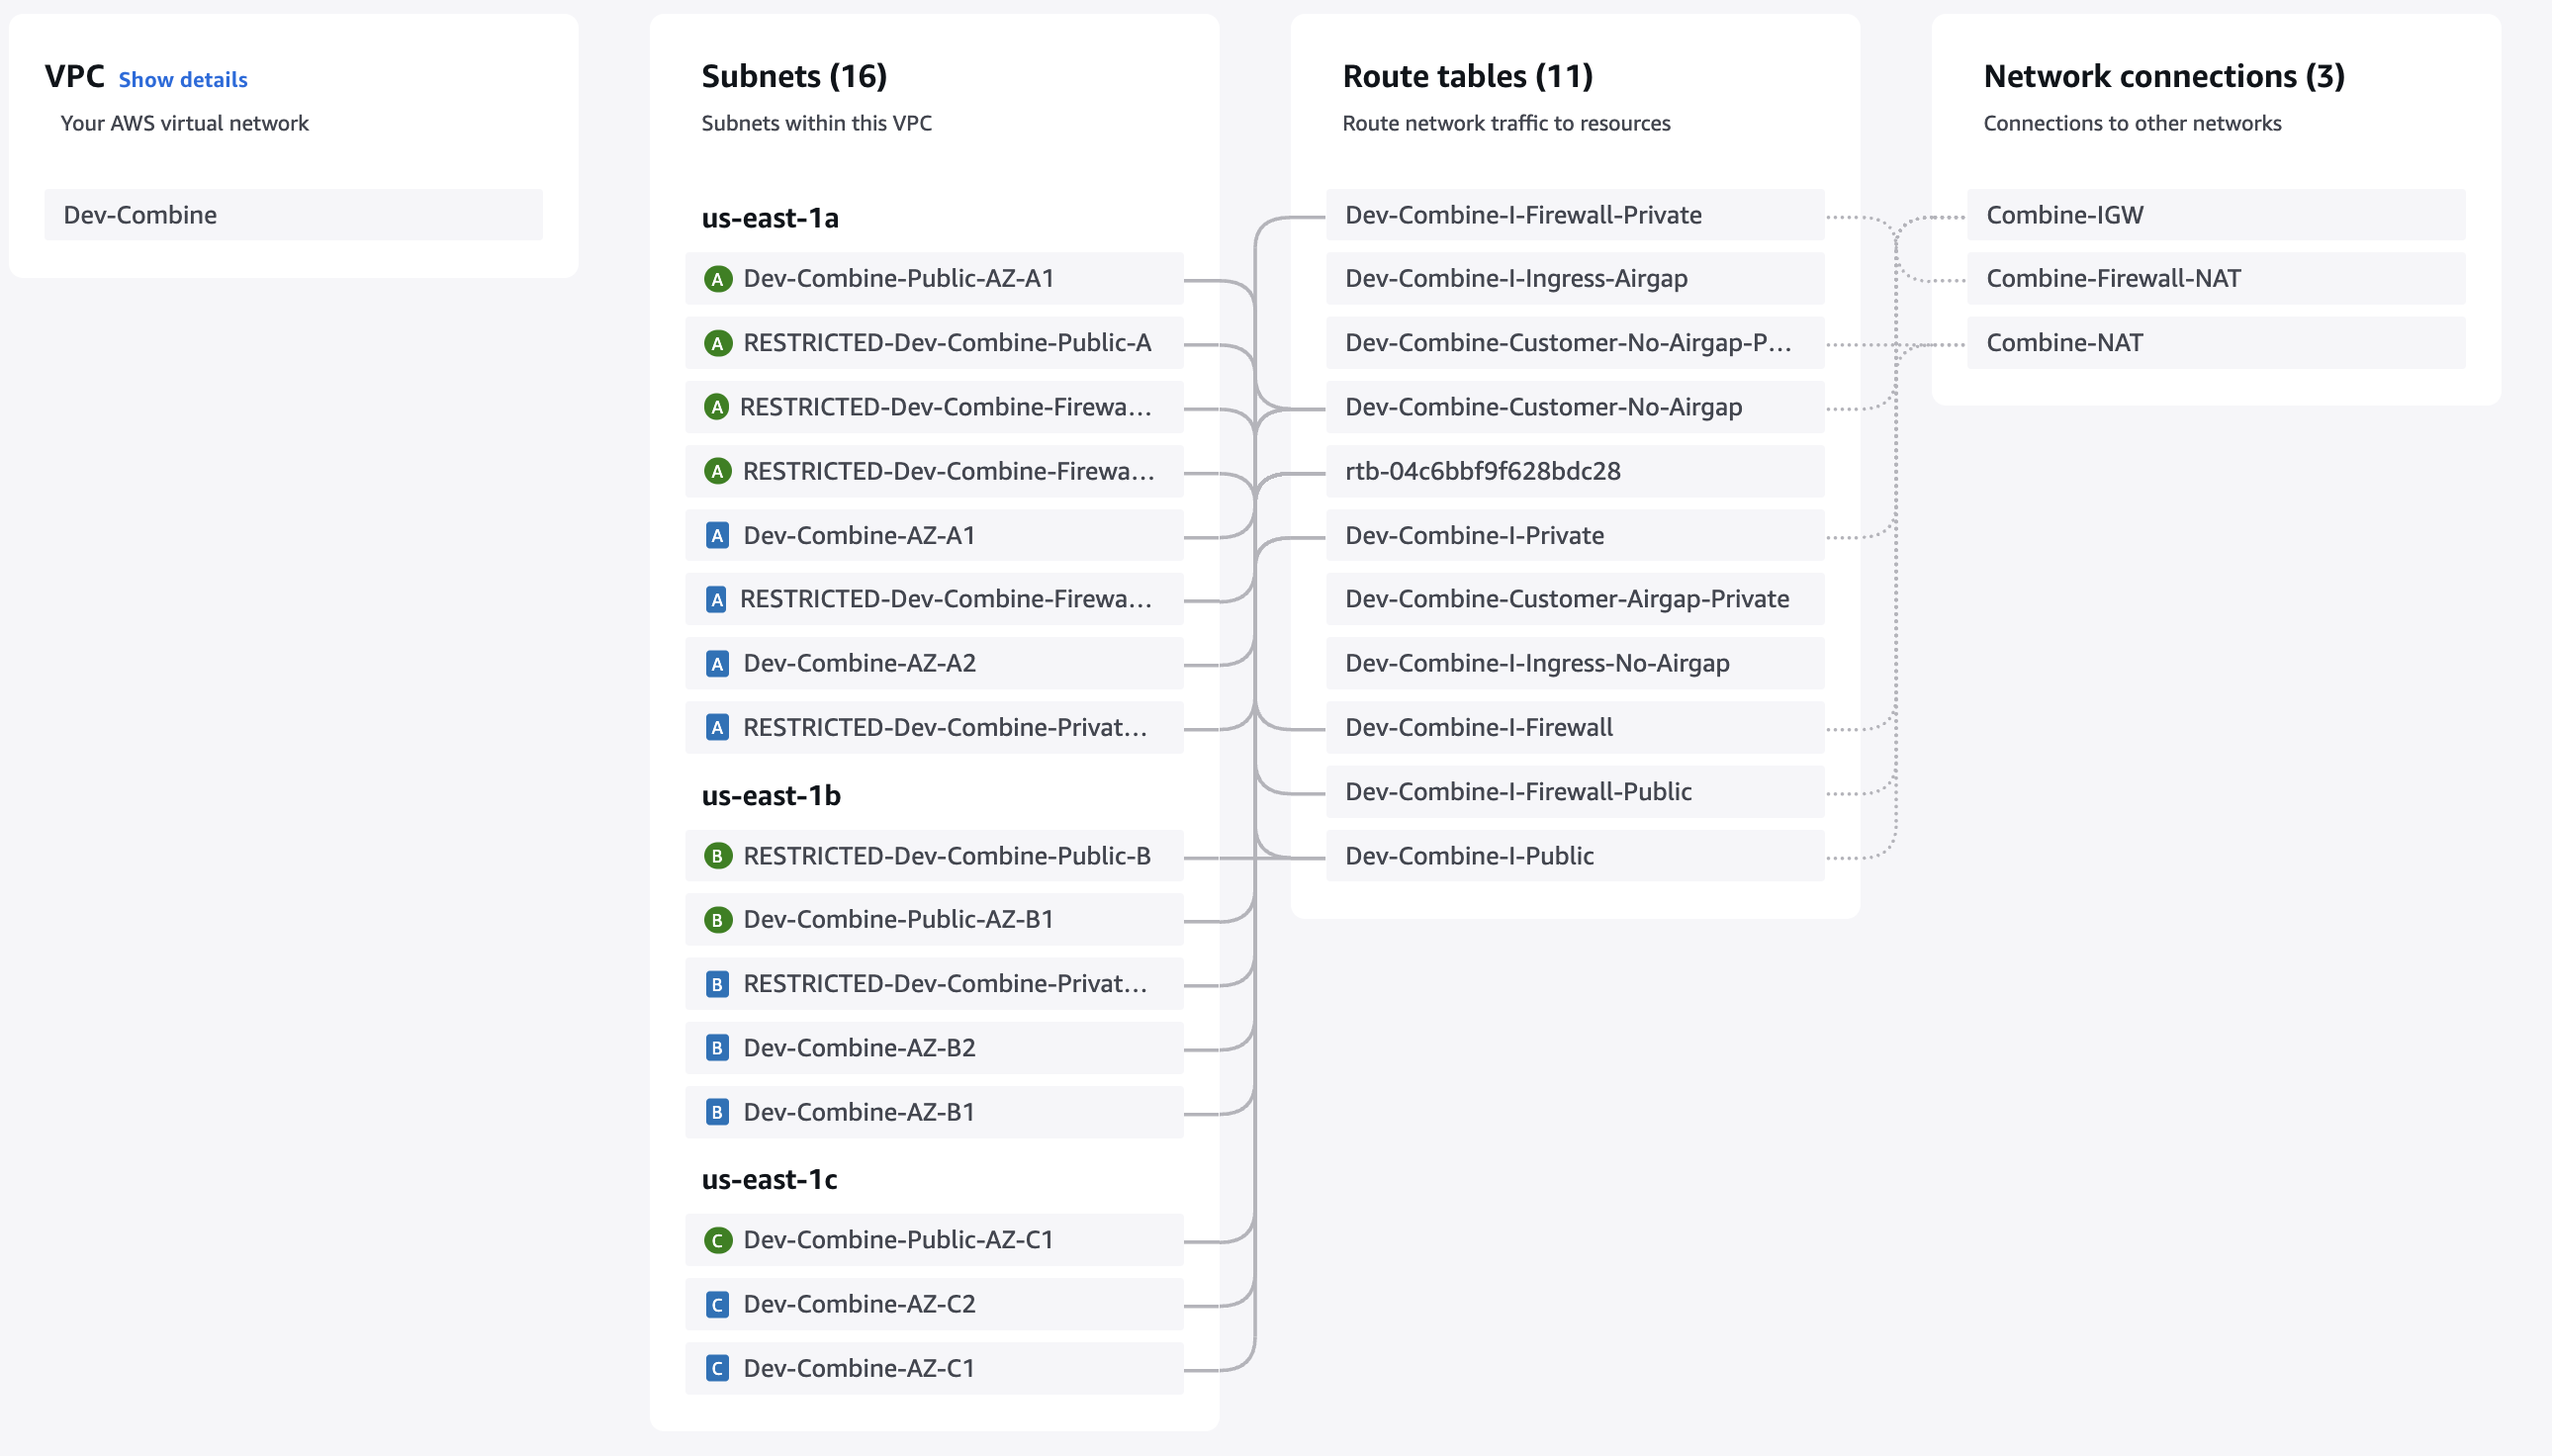Open the VPC Show details link
Image resolution: width=2552 pixels, height=1456 pixels.
(x=183, y=79)
